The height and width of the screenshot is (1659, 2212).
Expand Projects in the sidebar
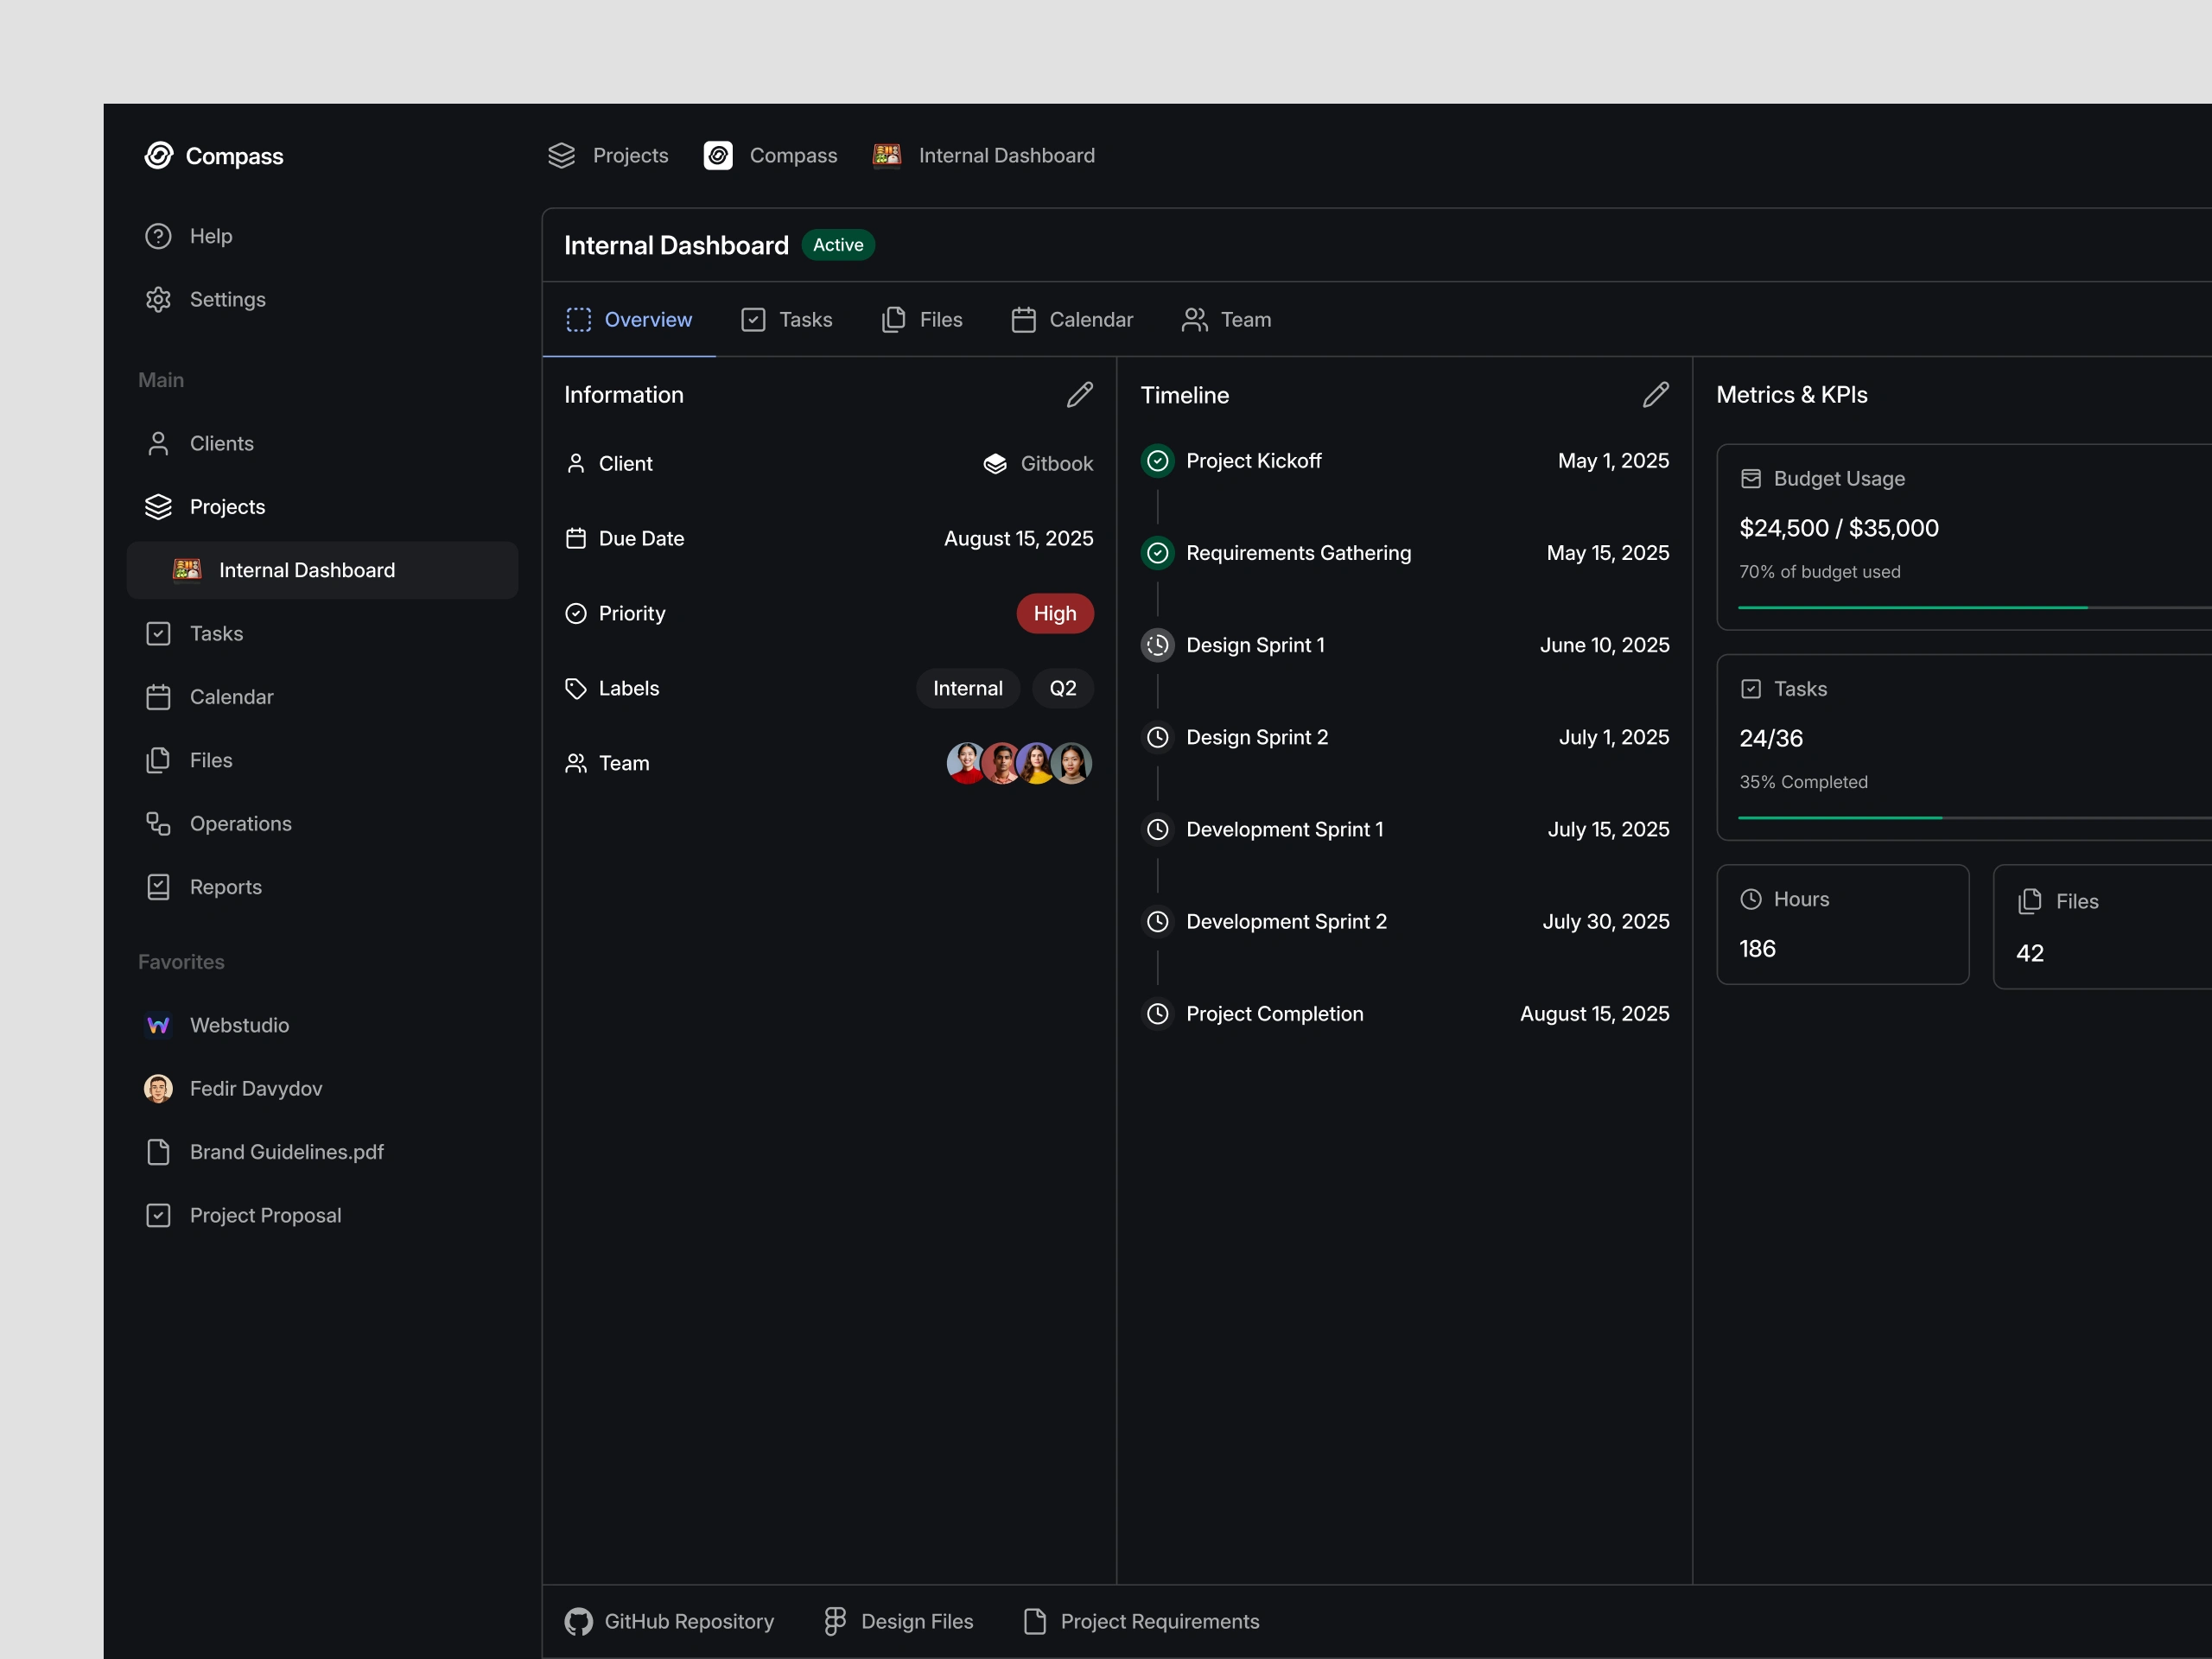click(x=227, y=507)
